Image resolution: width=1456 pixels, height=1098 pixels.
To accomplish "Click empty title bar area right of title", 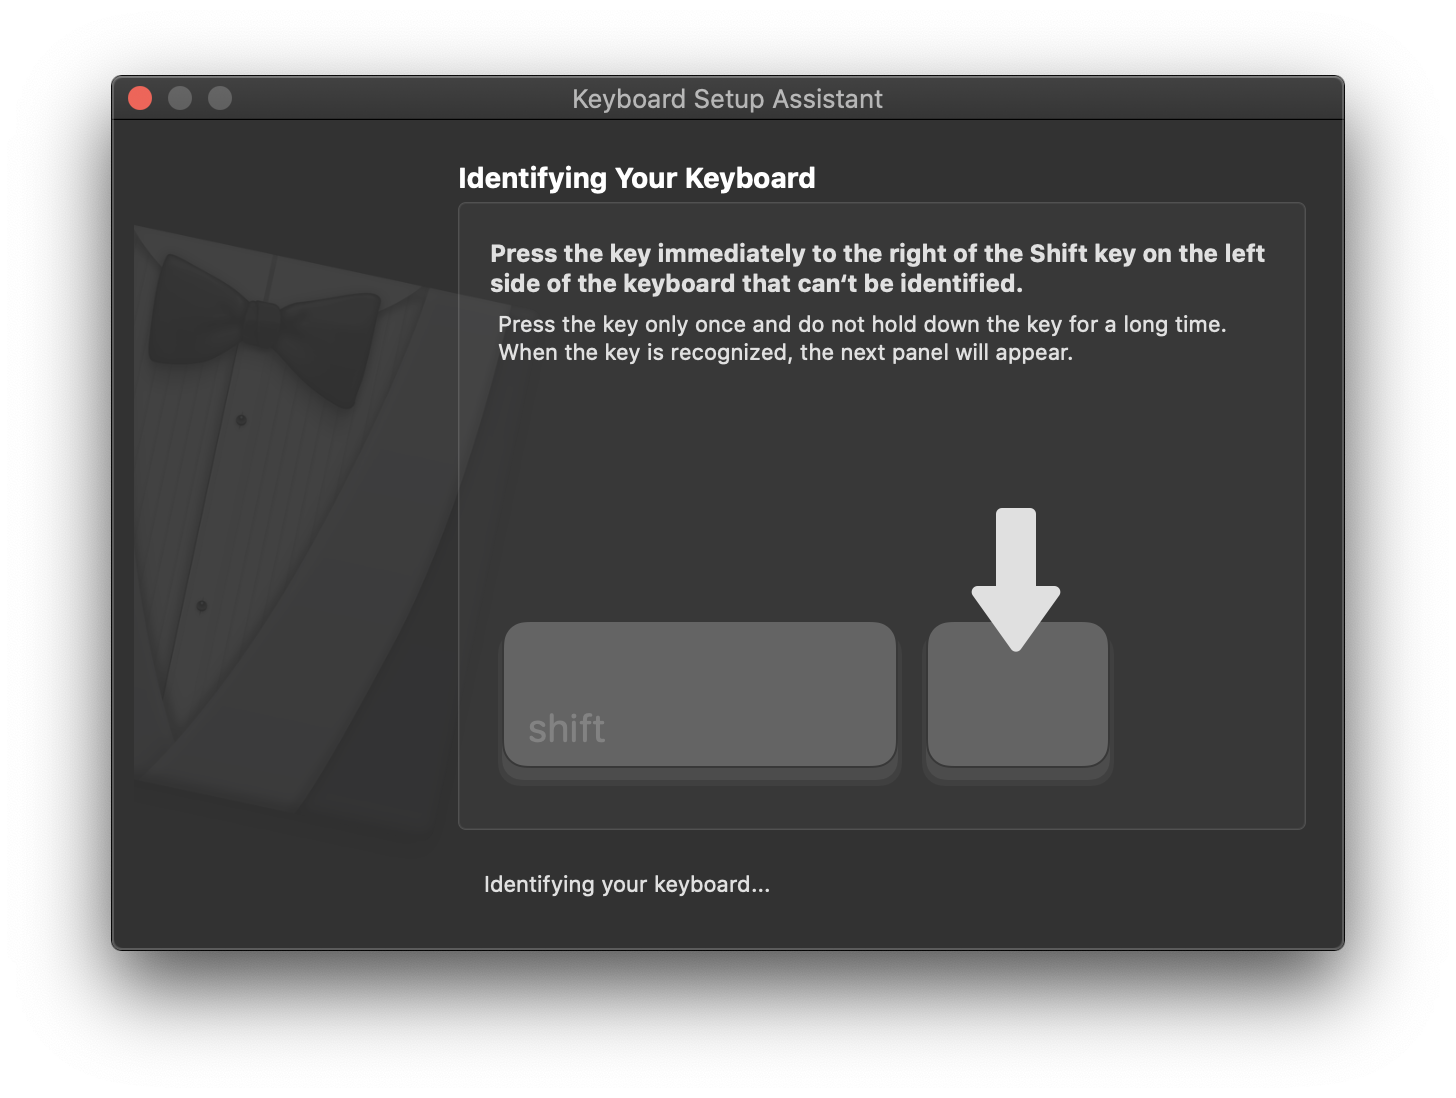I will [x=1100, y=99].
